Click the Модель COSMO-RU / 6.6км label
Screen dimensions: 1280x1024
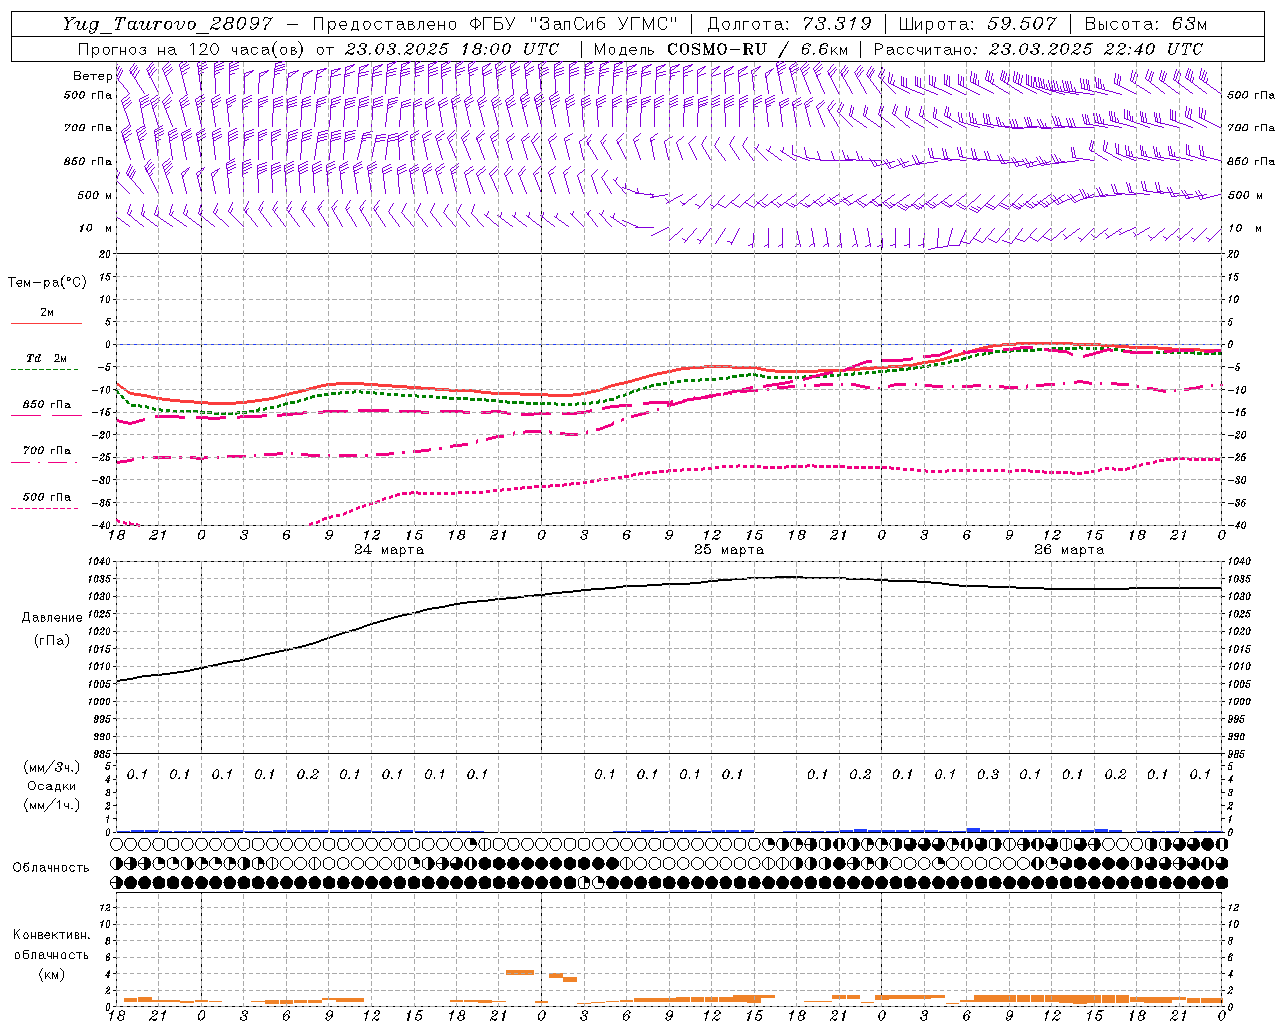(719, 49)
